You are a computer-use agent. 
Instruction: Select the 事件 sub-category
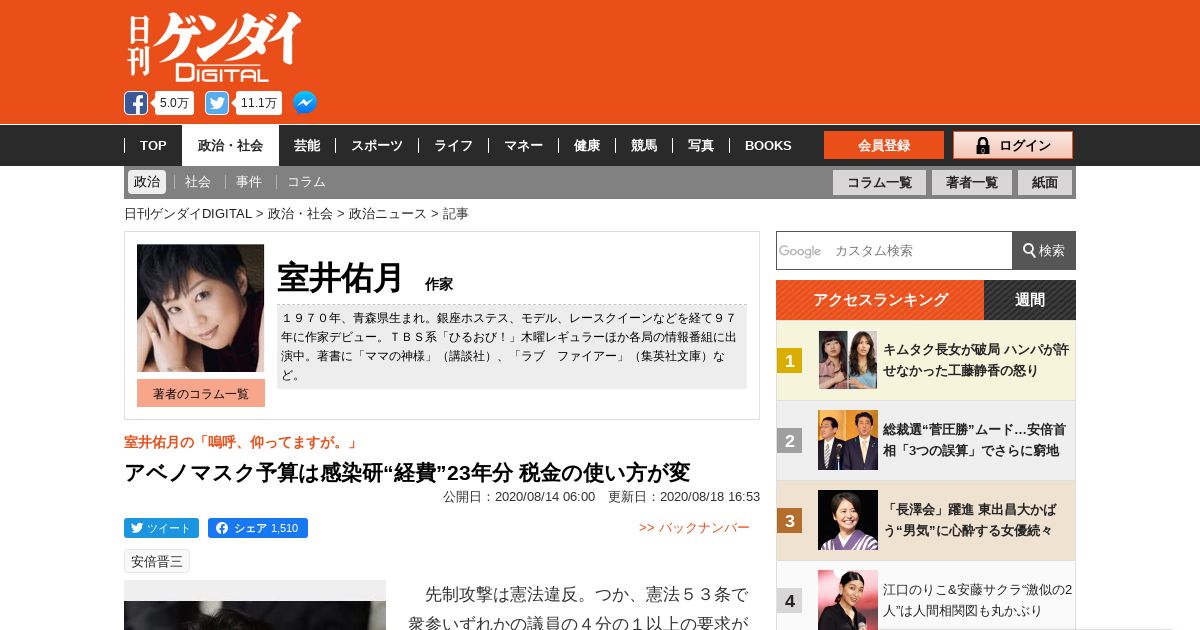249,182
